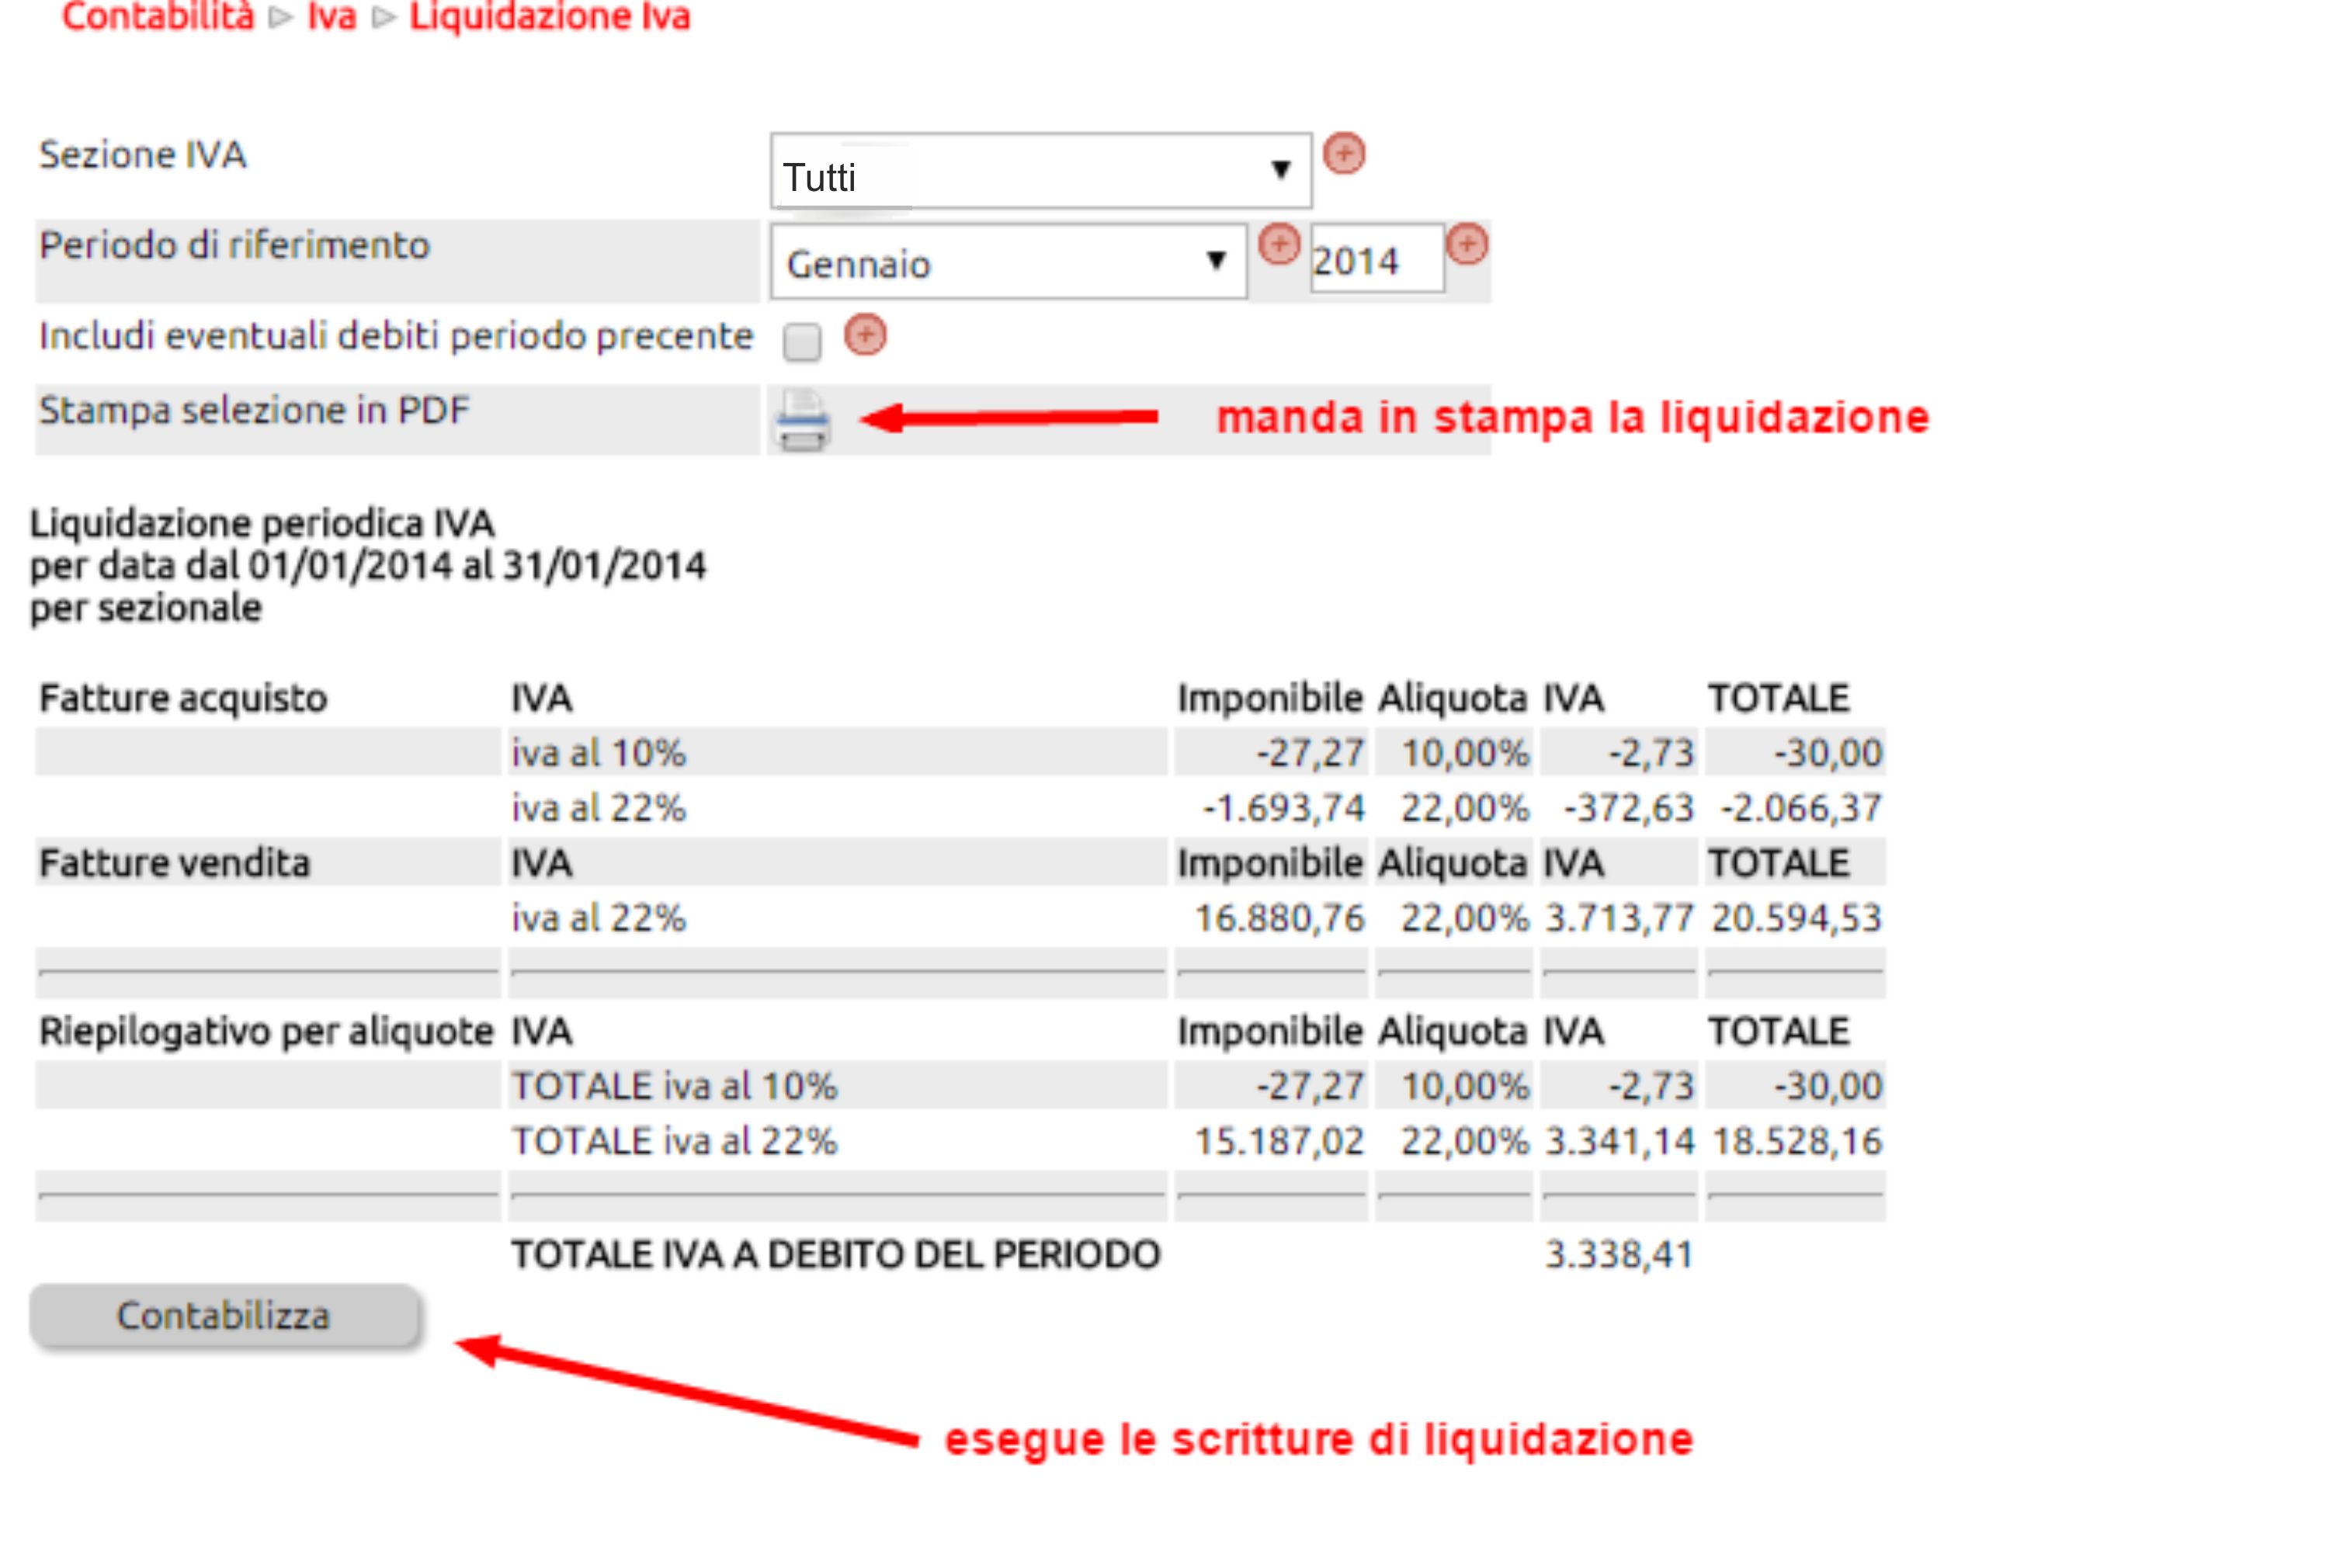Click the total value 3.338,41

1619,1254
